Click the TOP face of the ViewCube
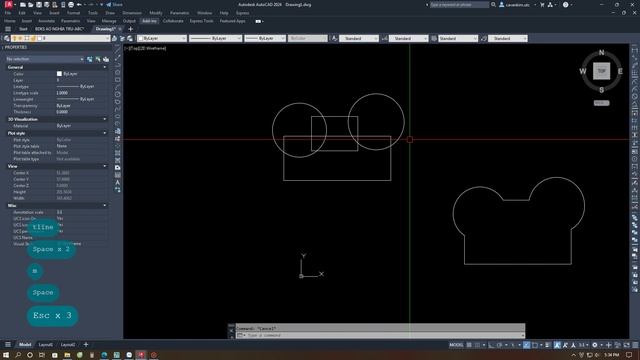 [x=601, y=71]
